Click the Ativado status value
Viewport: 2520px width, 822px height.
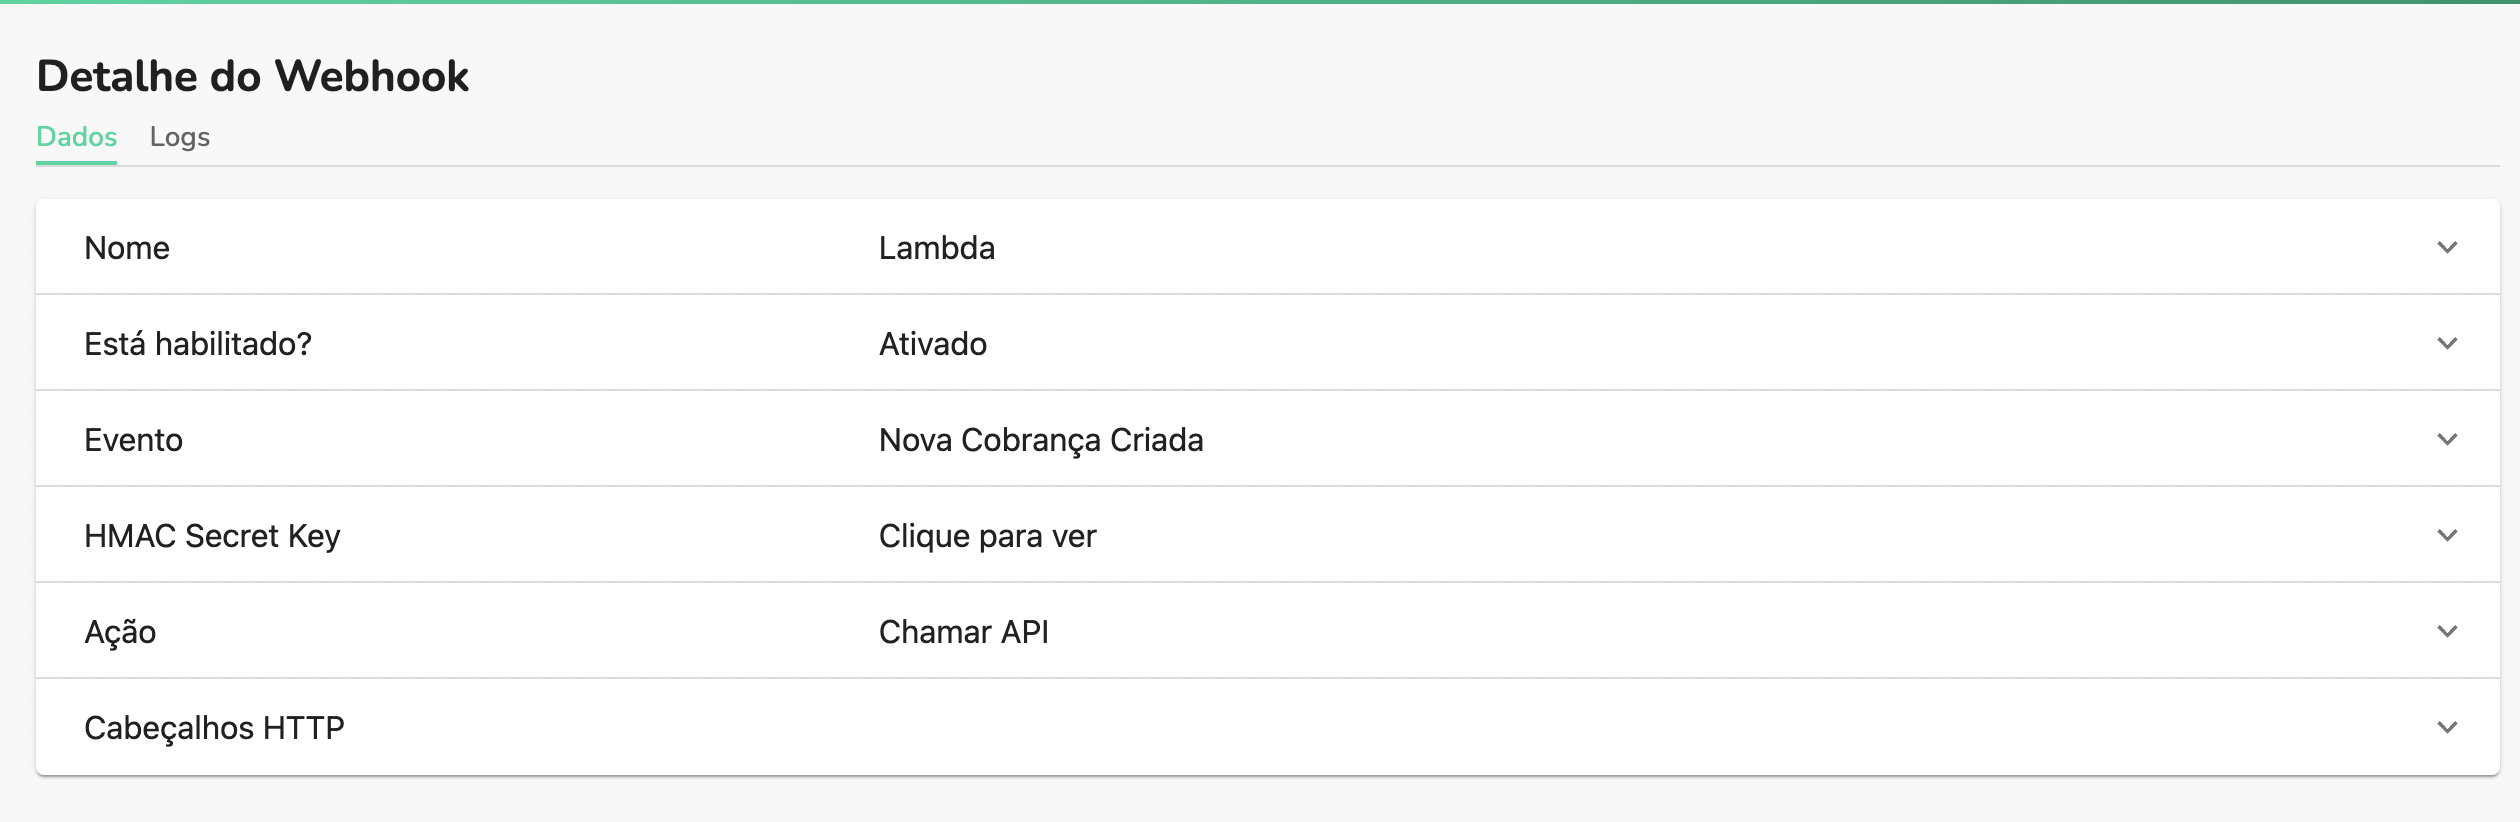point(933,343)
